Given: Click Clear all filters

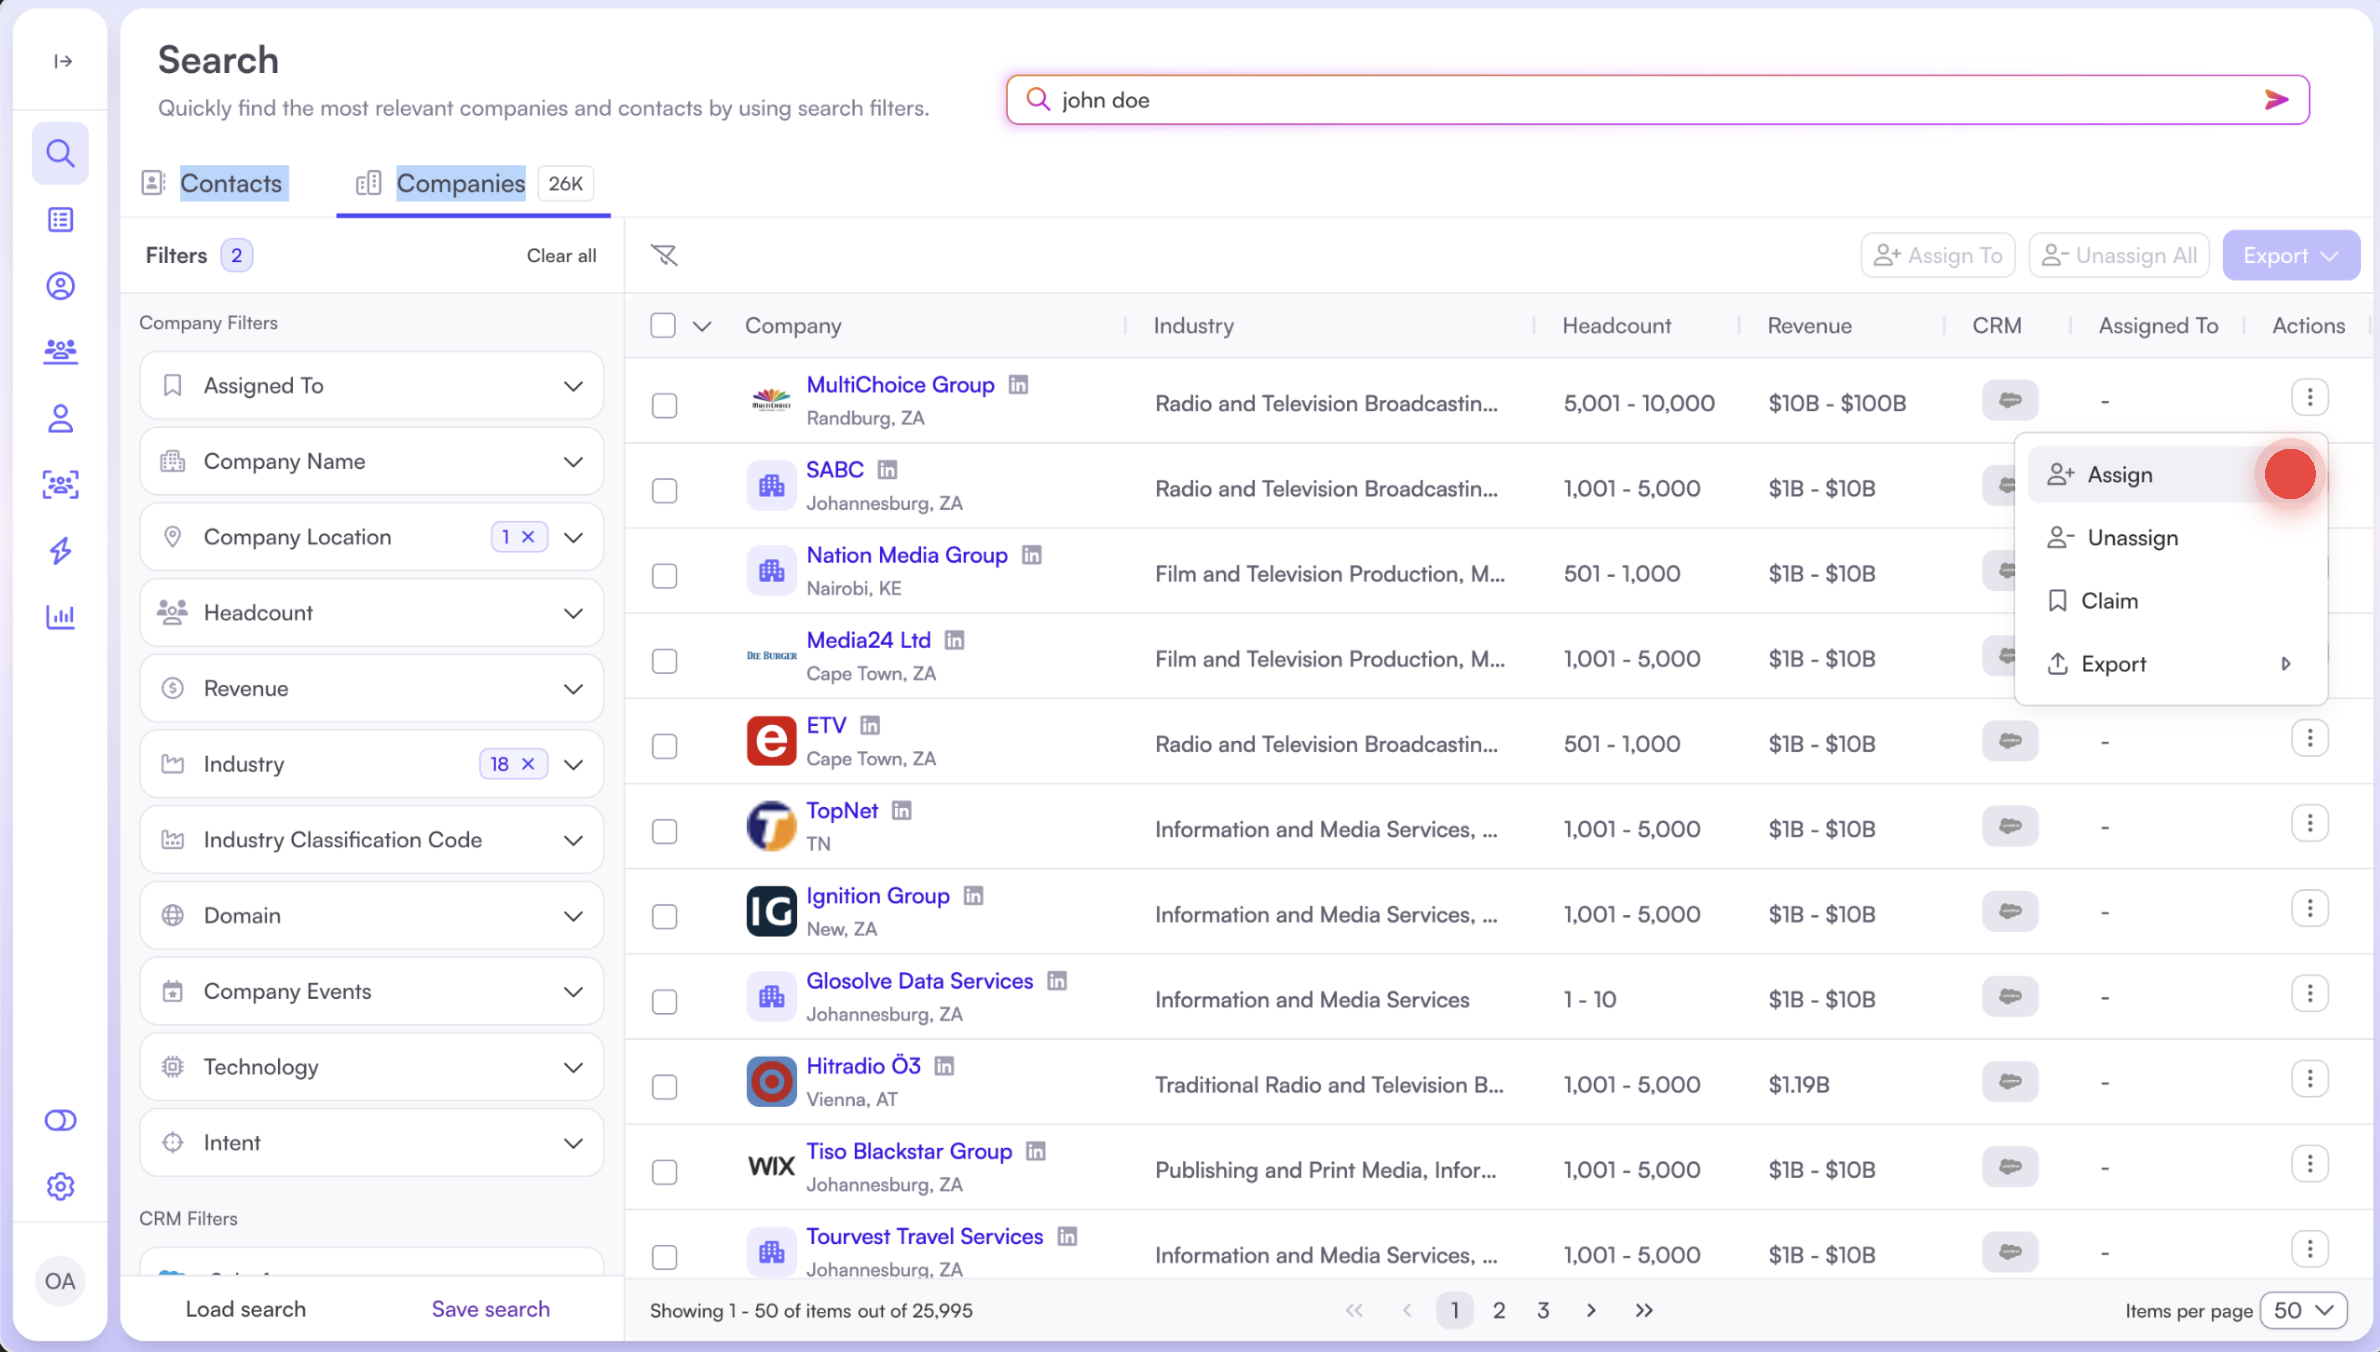Looking at the screenshot, I should coord(561,255).
